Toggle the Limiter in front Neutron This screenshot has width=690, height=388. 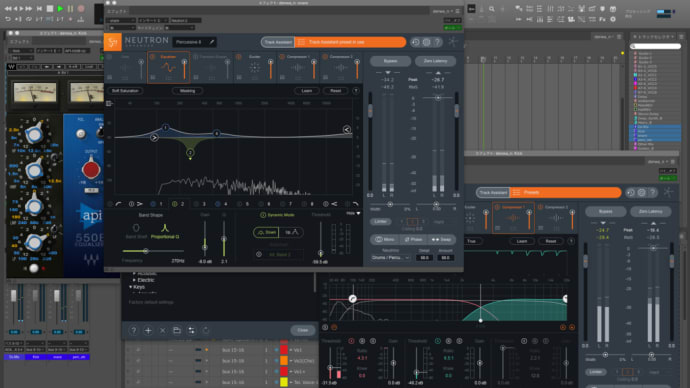tap(380, 222)
